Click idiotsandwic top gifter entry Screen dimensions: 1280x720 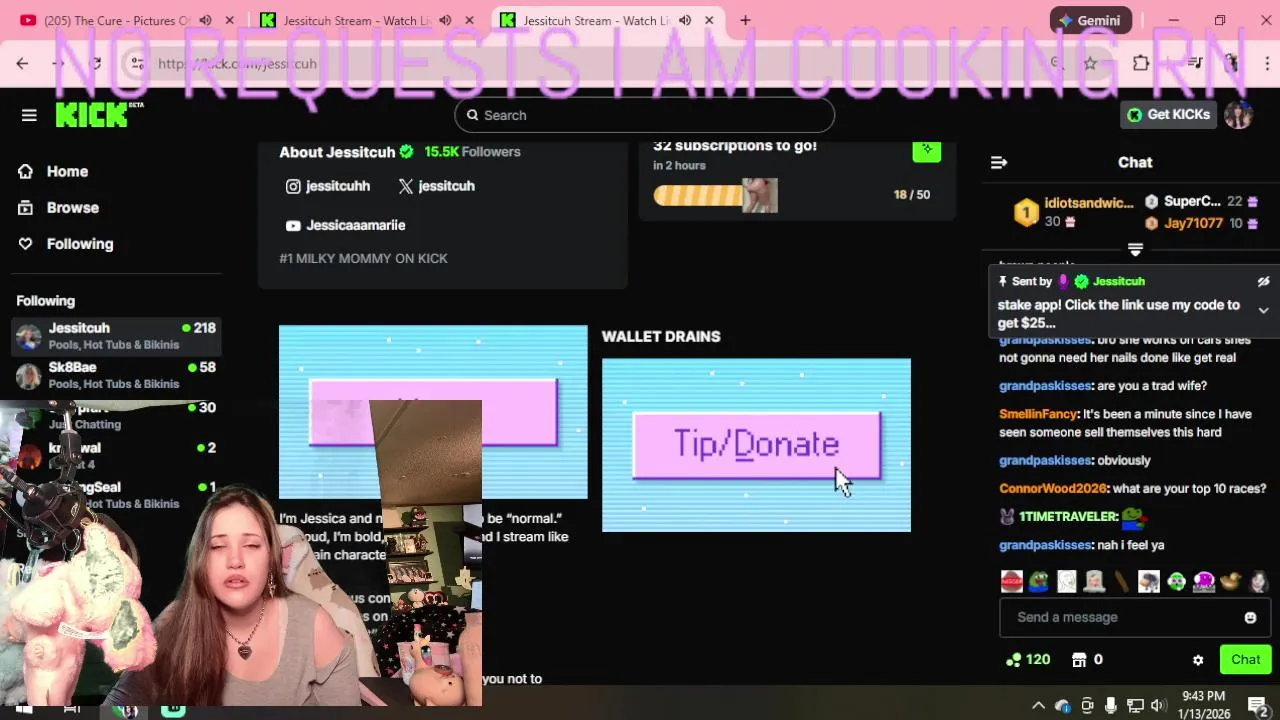pyautogui.click(x=1073, y=212)
